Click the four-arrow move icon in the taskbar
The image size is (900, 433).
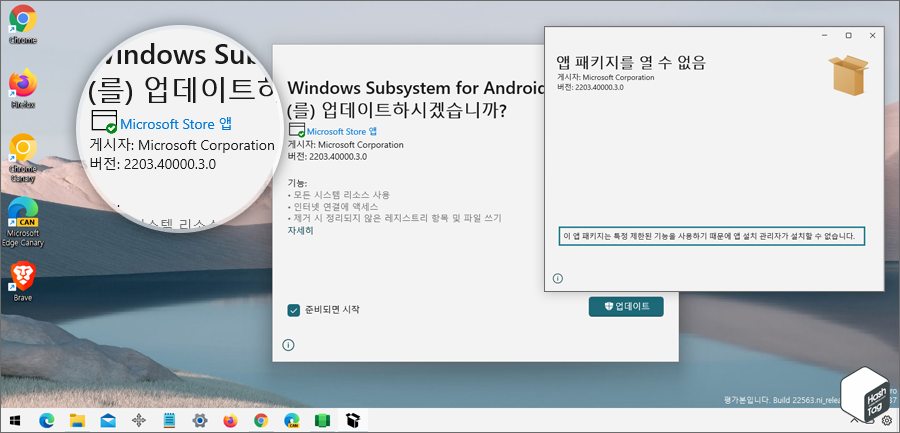pyautogui.click(x=138, y=420)
